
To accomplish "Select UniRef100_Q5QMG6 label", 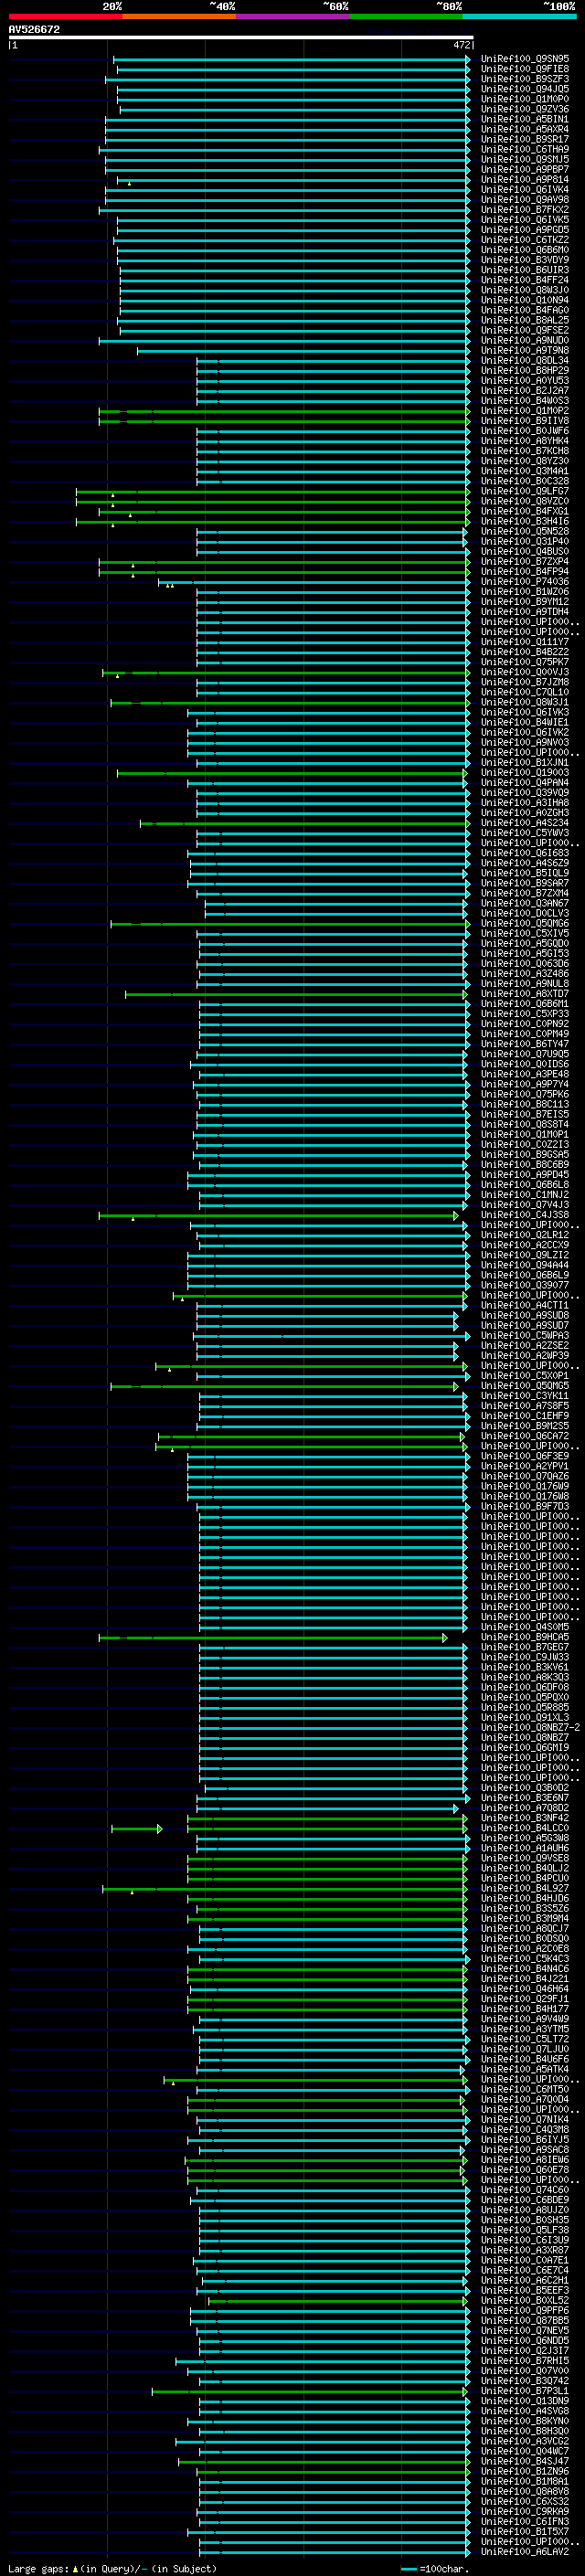I will (525, 924).
